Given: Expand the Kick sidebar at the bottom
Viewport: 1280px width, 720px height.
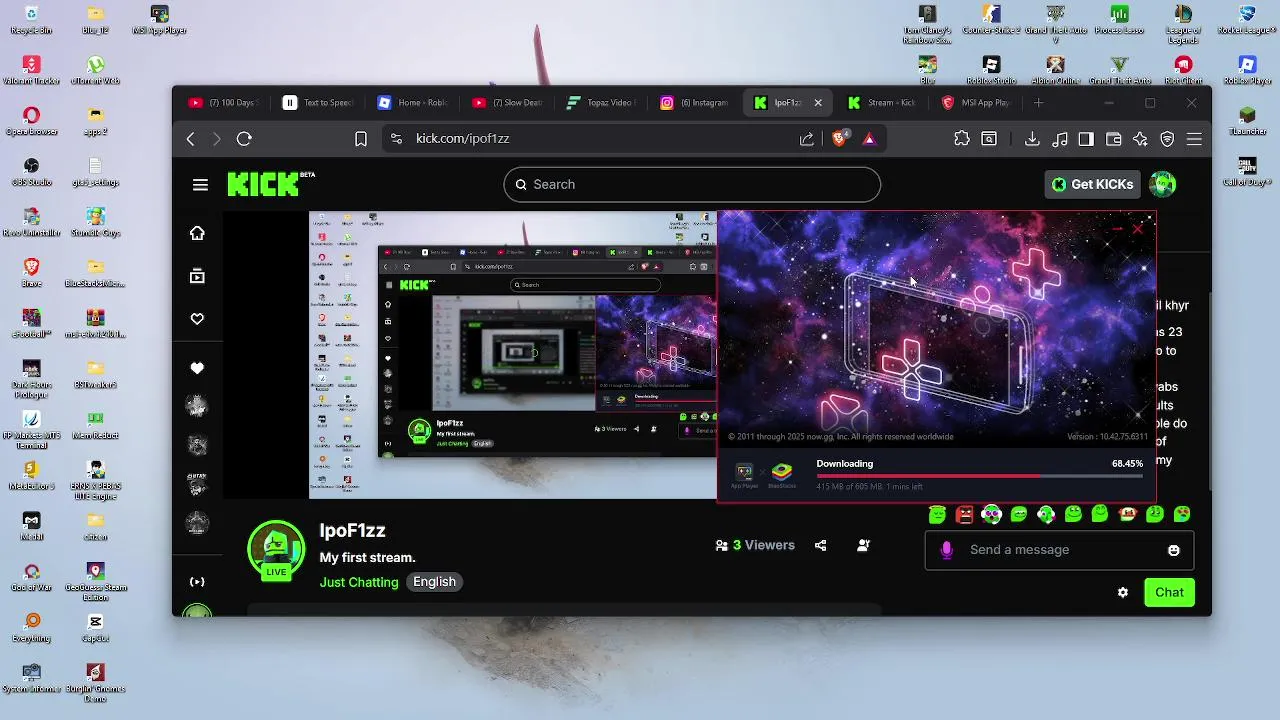Looking at the screenshot, I should [x=197, y=582].
